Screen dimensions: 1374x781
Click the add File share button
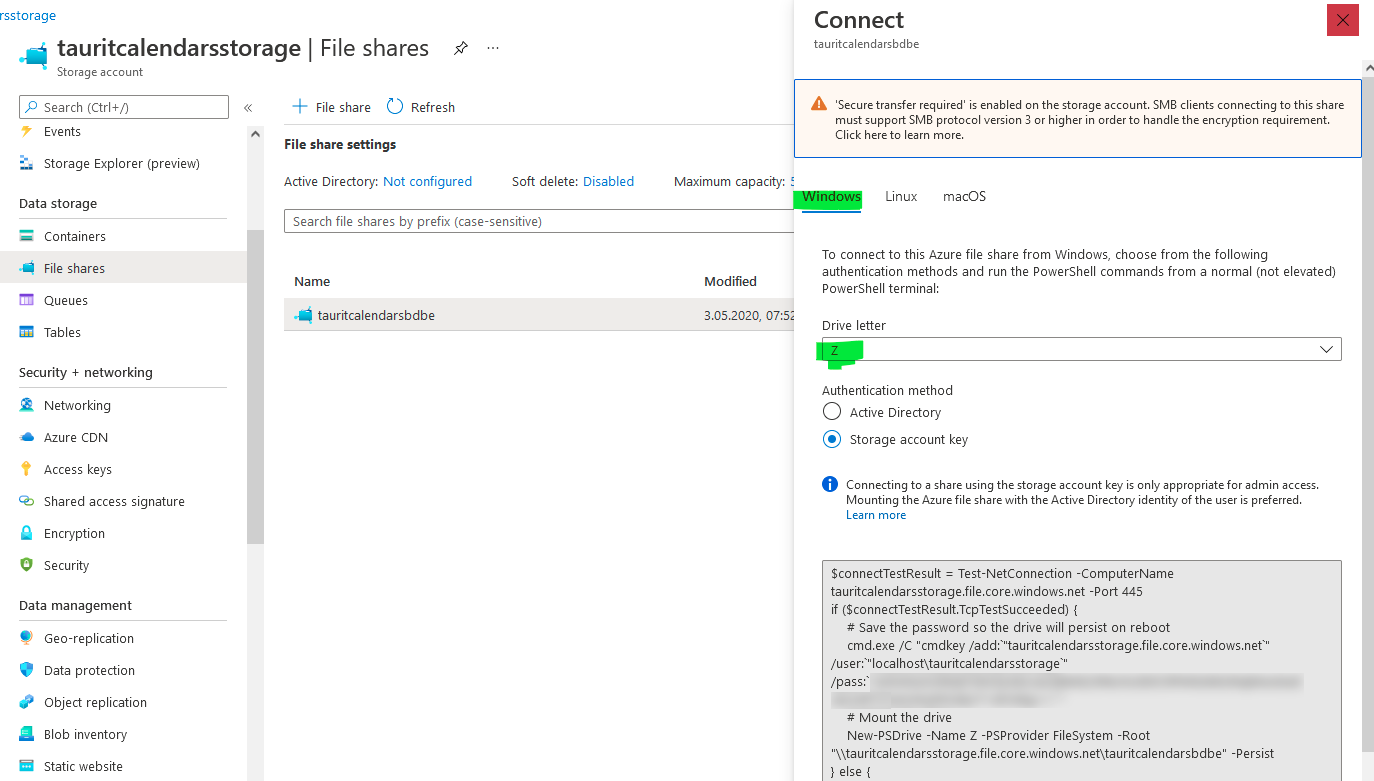click(x=331, y=108)
